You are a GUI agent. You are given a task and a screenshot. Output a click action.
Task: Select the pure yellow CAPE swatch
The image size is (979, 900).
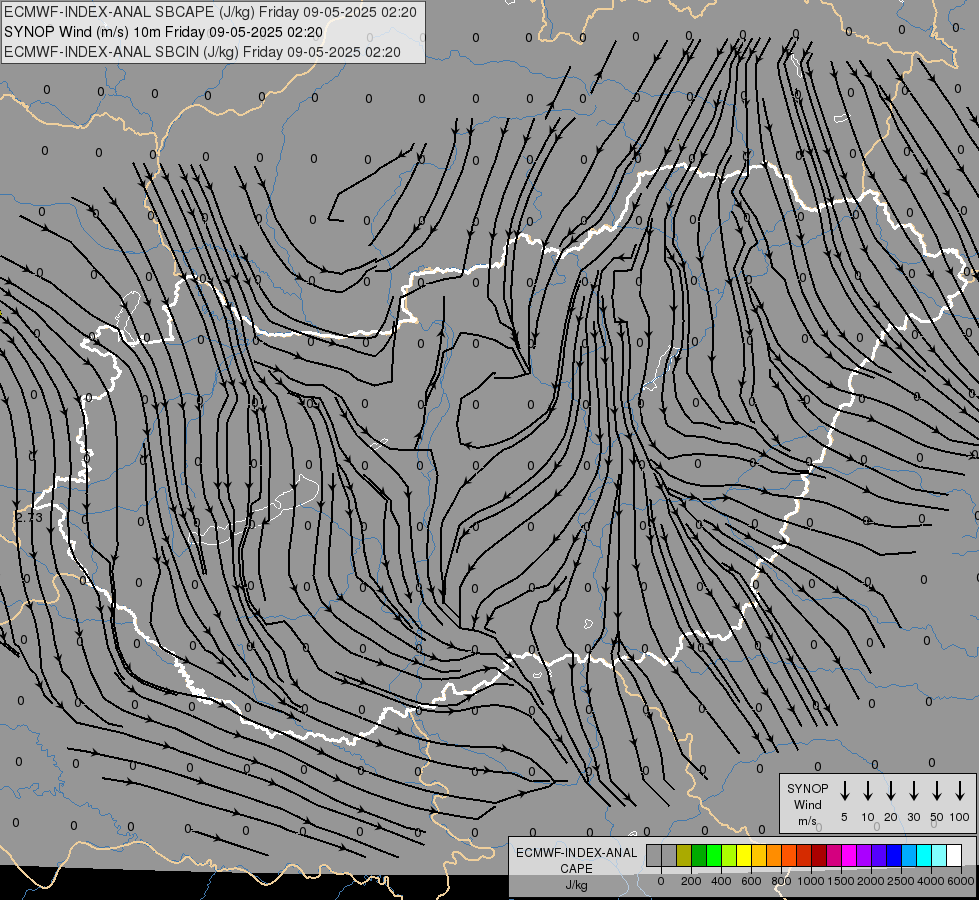pyautogui.click(x=744, y=855)
